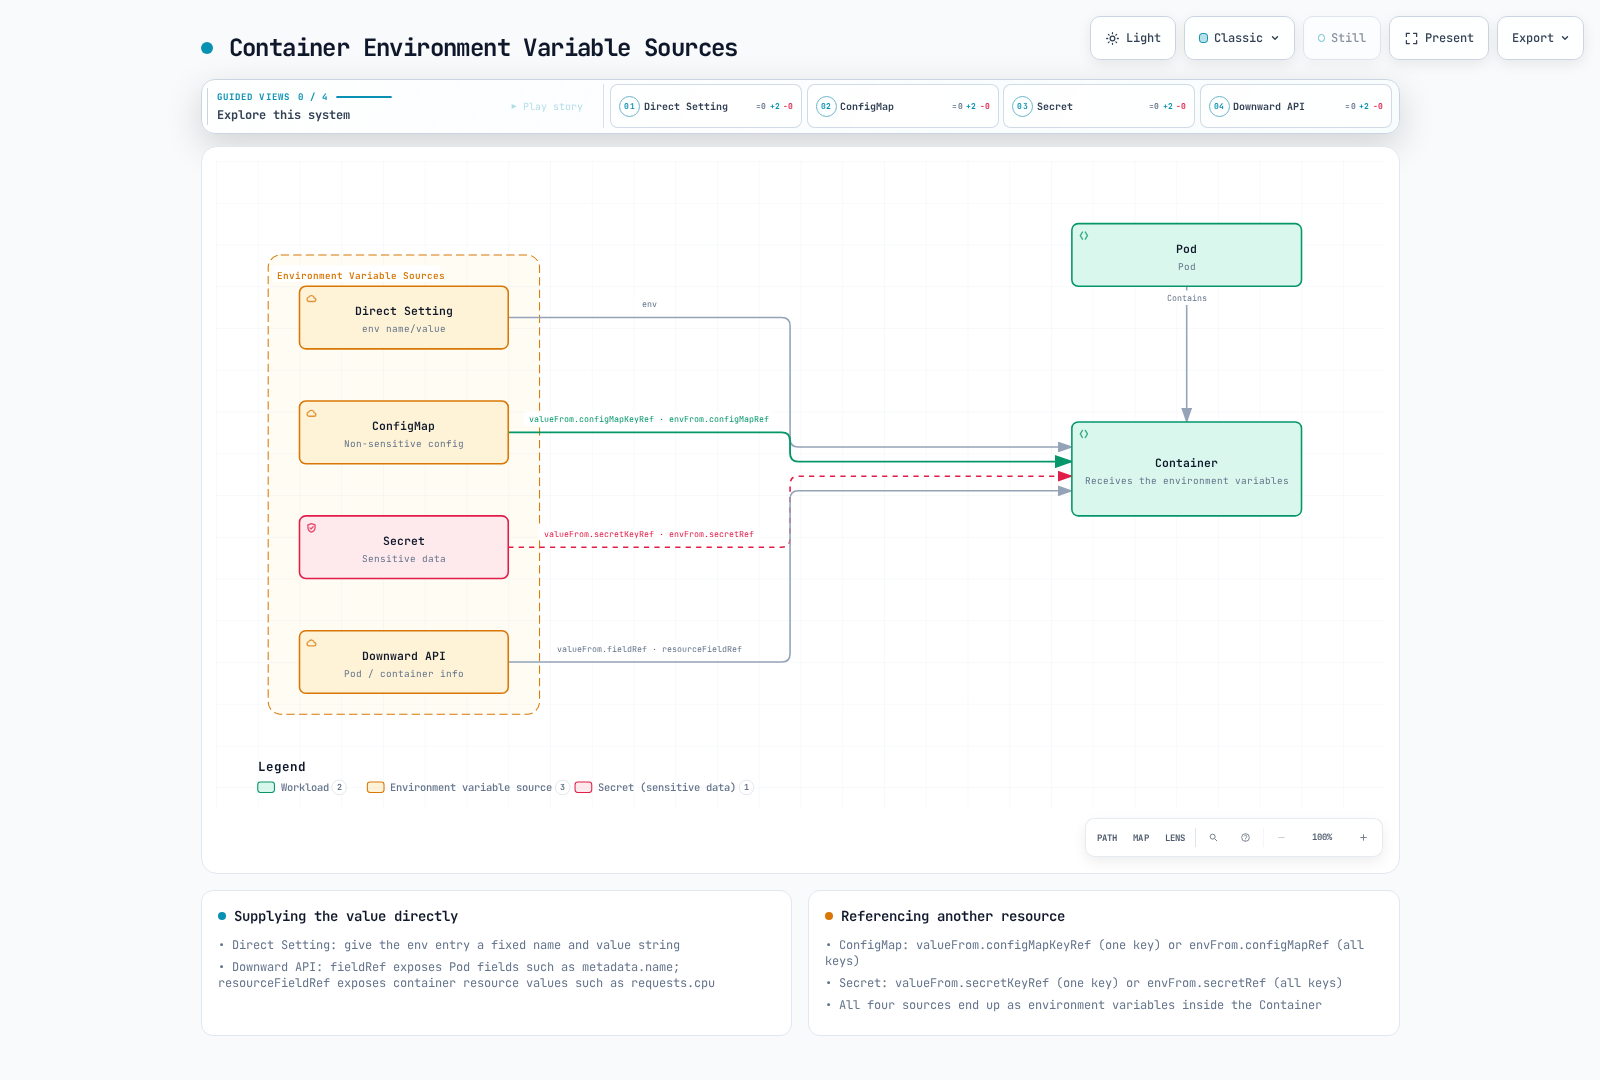Image resolution: width=1600 pixels, height=1080 pixels.
Task: Zoom in with the plus icon
Action: [x=1363, y=838]
